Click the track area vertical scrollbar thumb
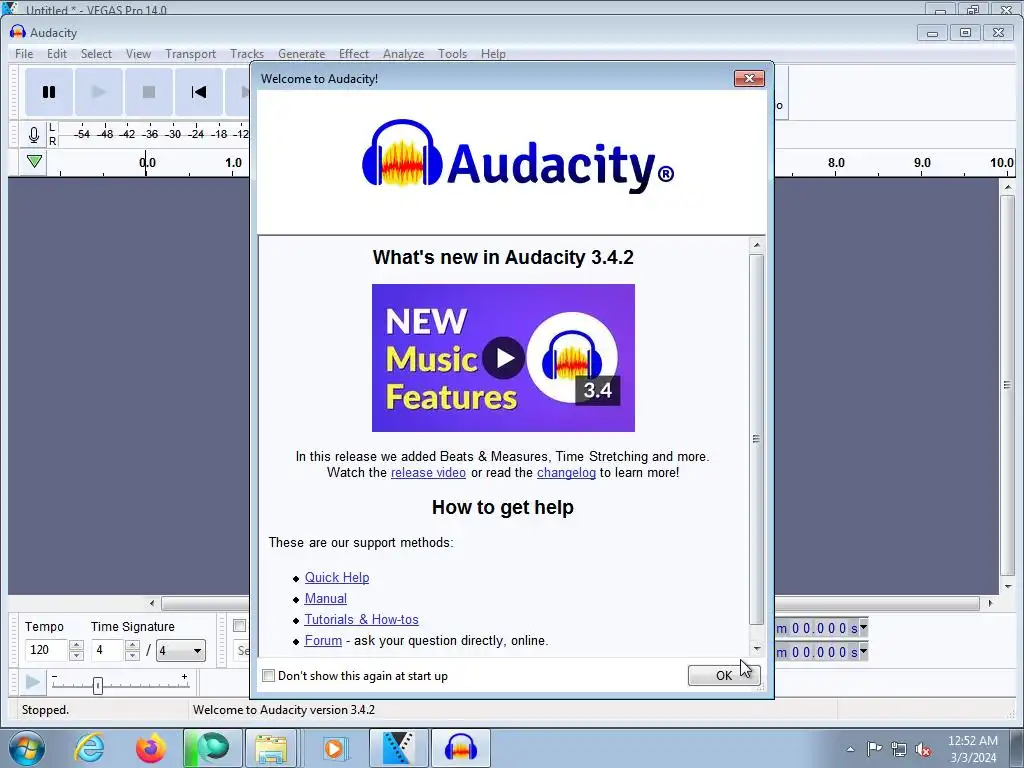The width and height of the screenshot is (1024, 768). (1008, 385)
